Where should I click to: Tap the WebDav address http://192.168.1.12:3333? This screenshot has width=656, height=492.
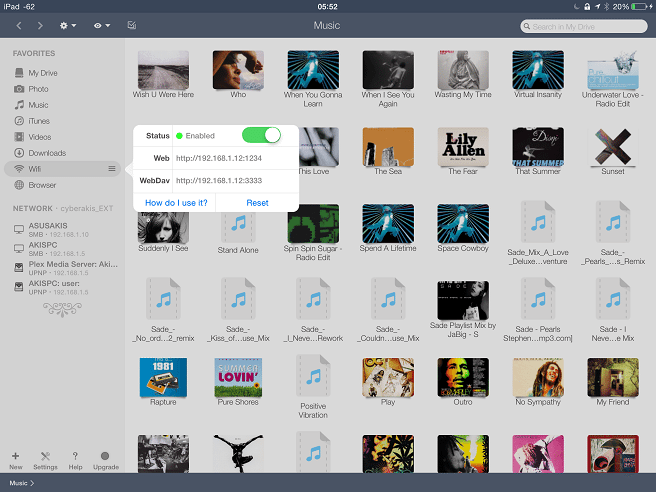[219, 180]
